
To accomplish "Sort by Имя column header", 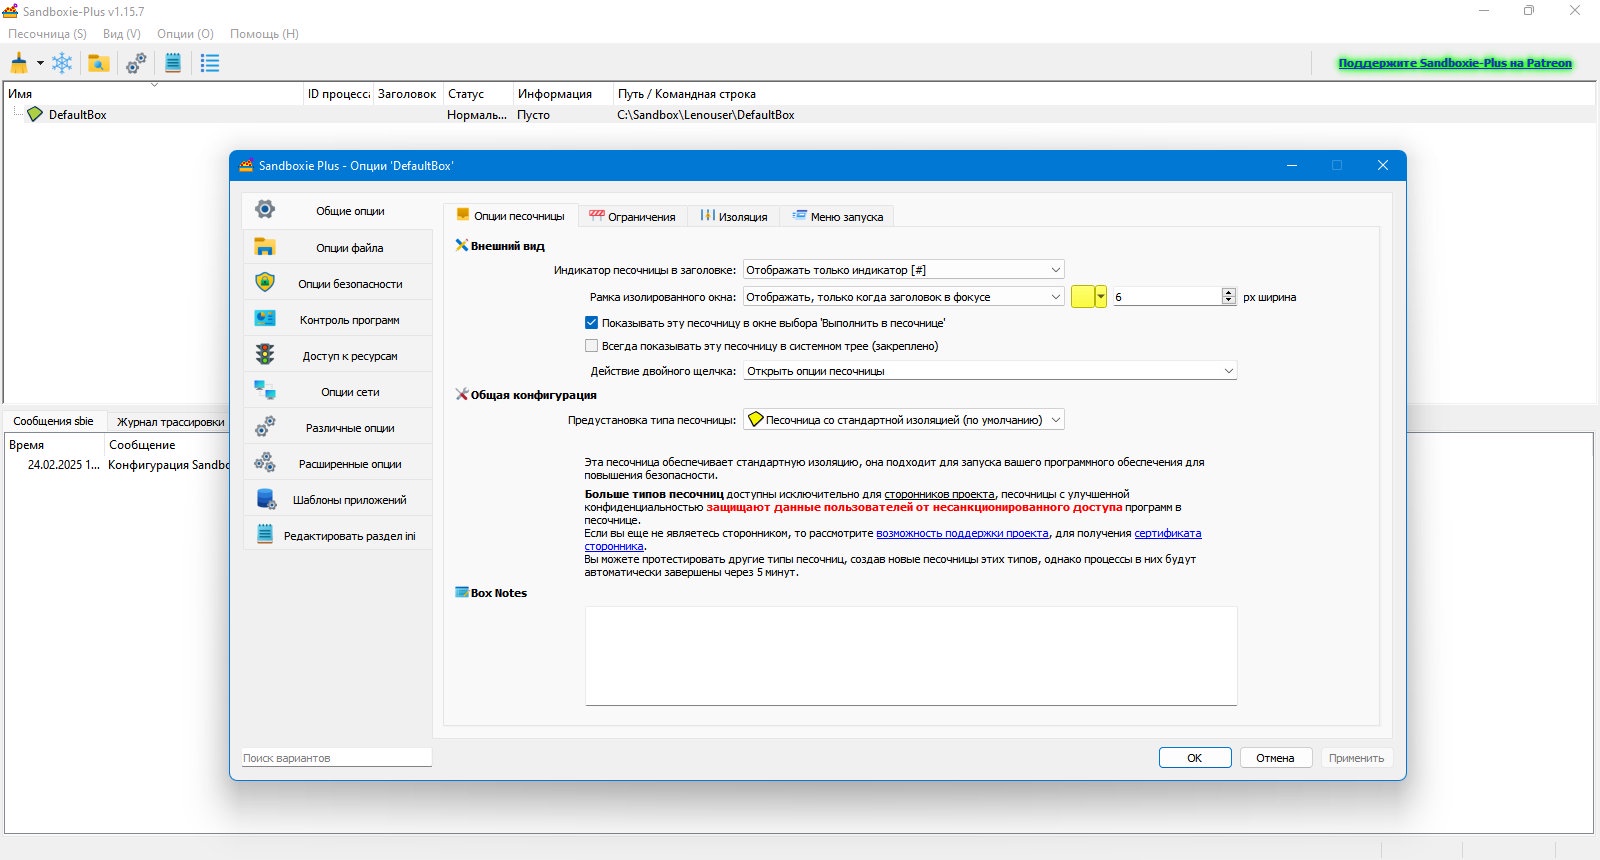I will coord(153,93).
